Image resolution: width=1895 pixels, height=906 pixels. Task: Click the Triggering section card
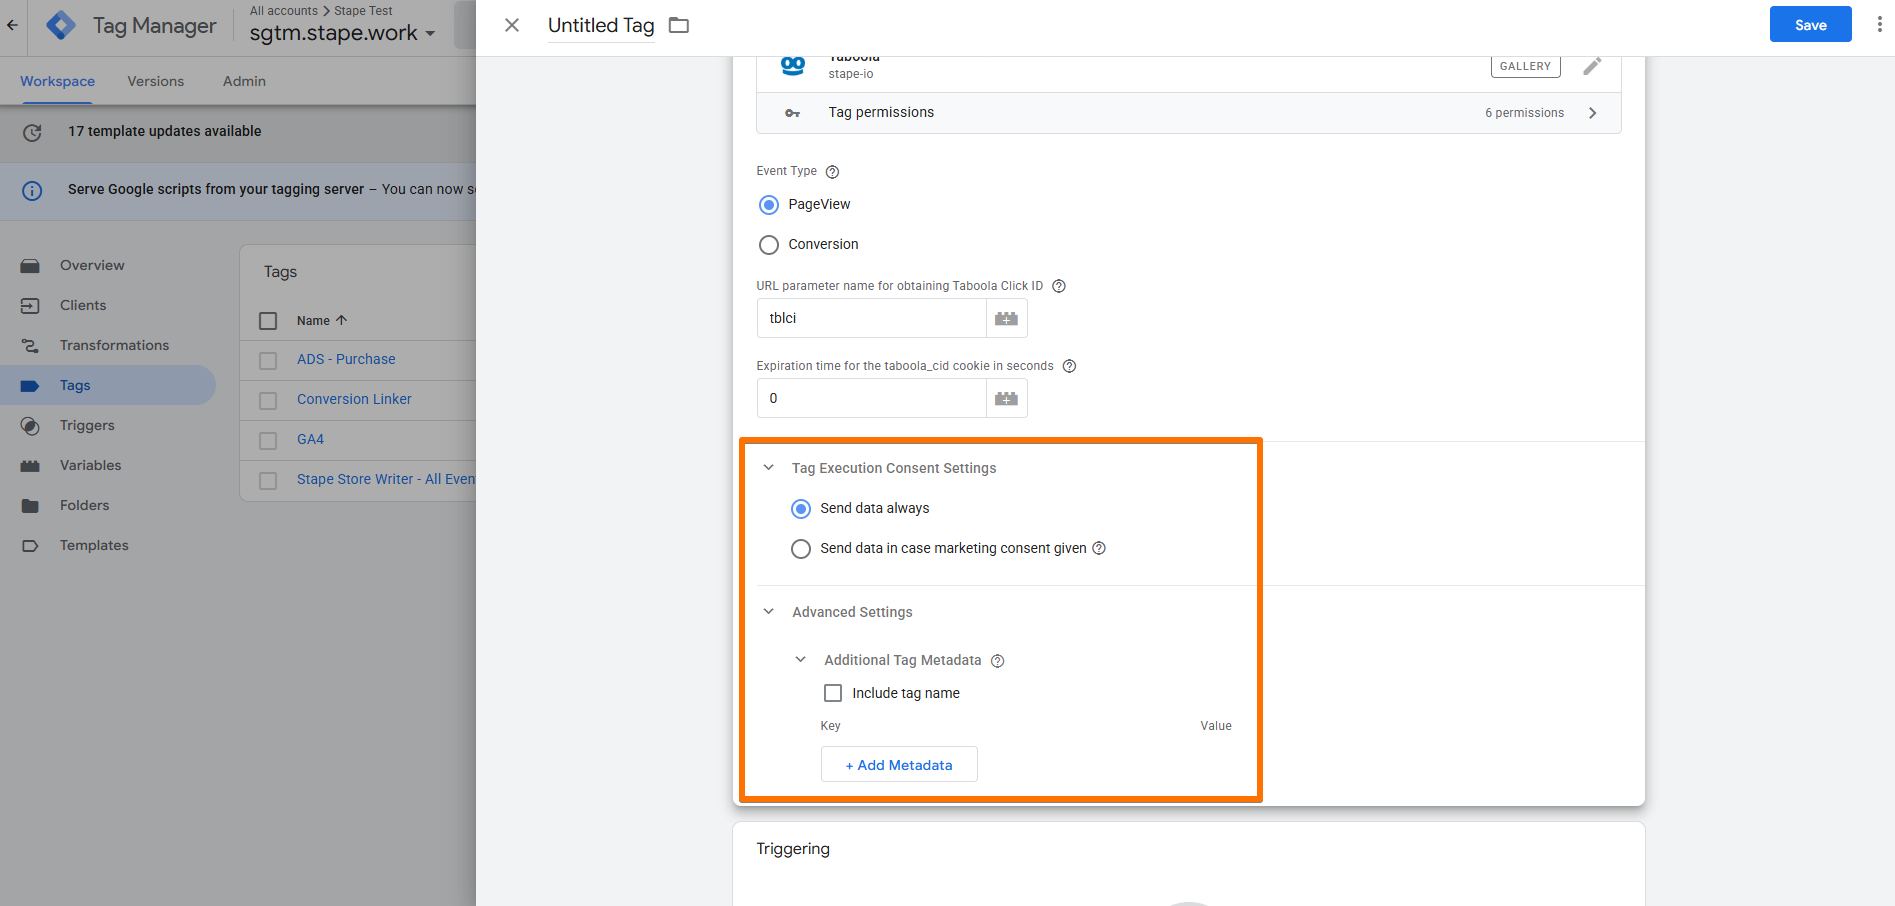[1189, 864]
